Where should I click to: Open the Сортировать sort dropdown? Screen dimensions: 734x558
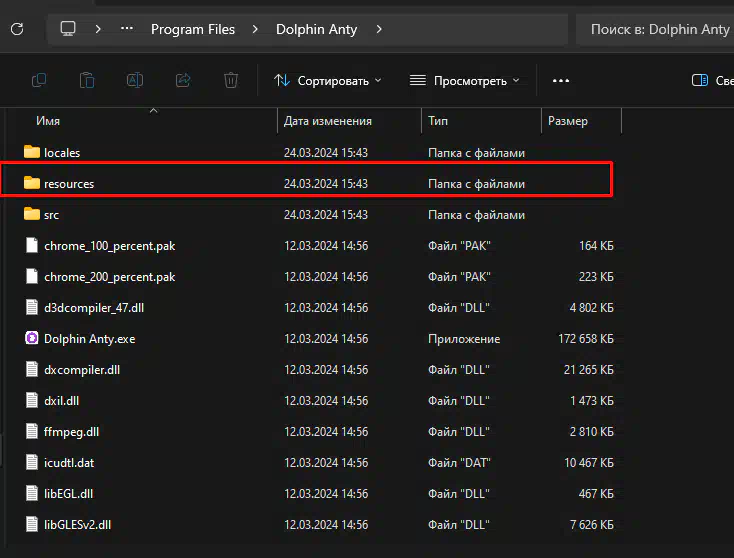(x=328, y=80)
